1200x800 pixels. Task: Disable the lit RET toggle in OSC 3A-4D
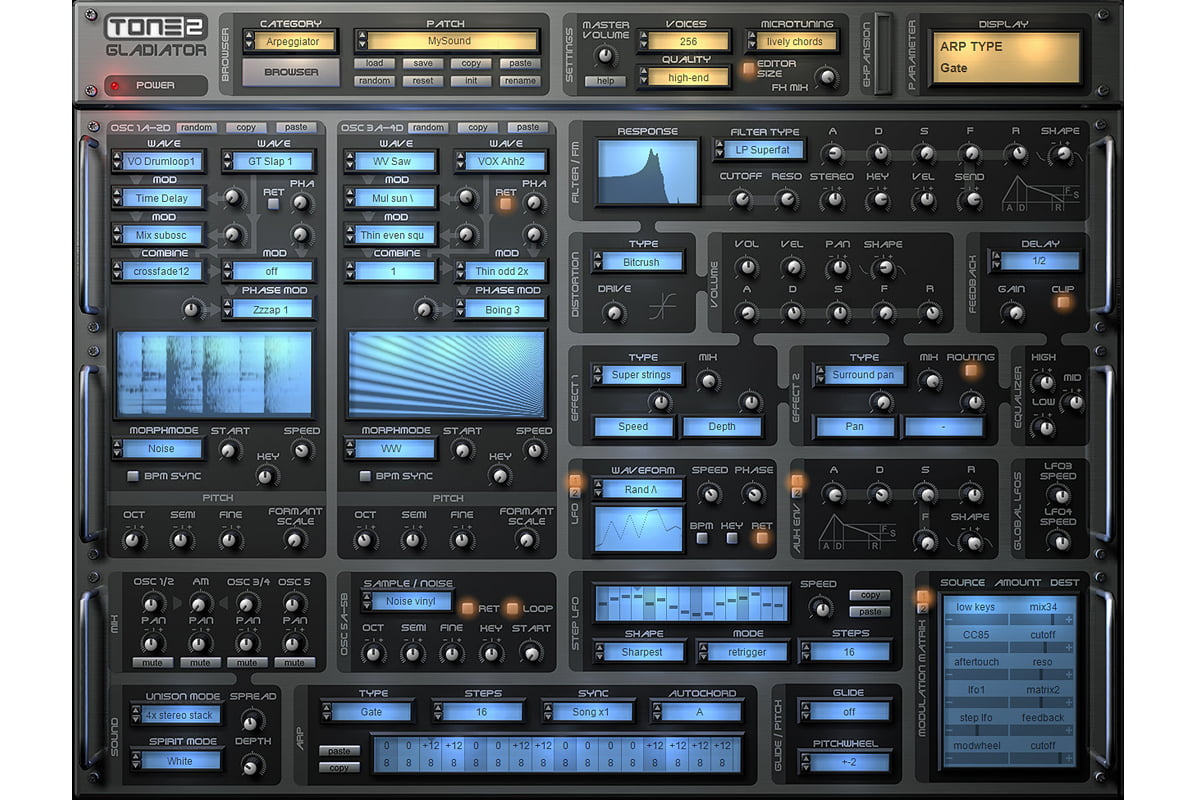coord(506,204)
